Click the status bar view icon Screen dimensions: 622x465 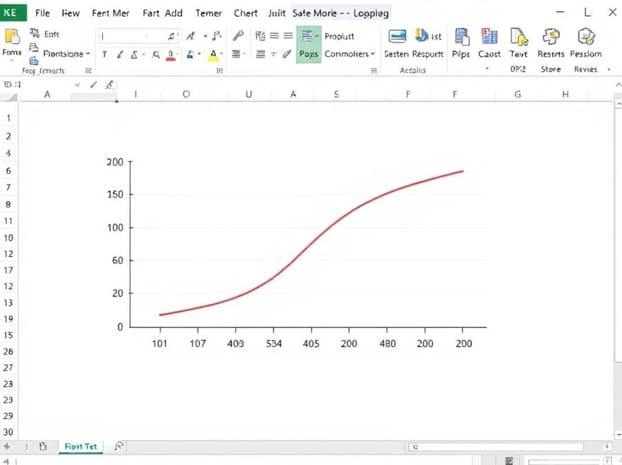point(509,461)
